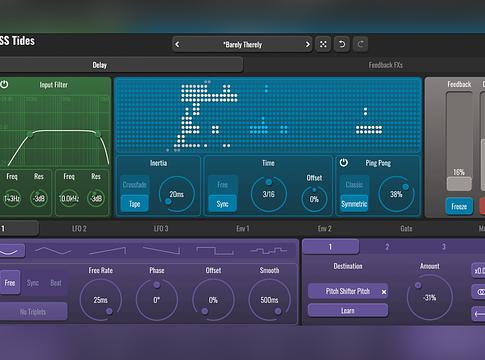Click the high-cut Res -3dB knob
The height and width of the screenshot is (360, 485).
(x=96, y=199)
